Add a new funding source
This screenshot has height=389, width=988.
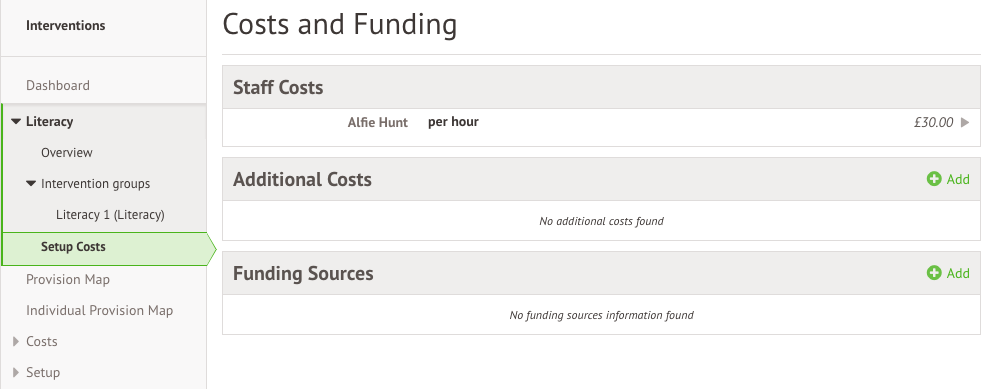click(x=948, y=273)
